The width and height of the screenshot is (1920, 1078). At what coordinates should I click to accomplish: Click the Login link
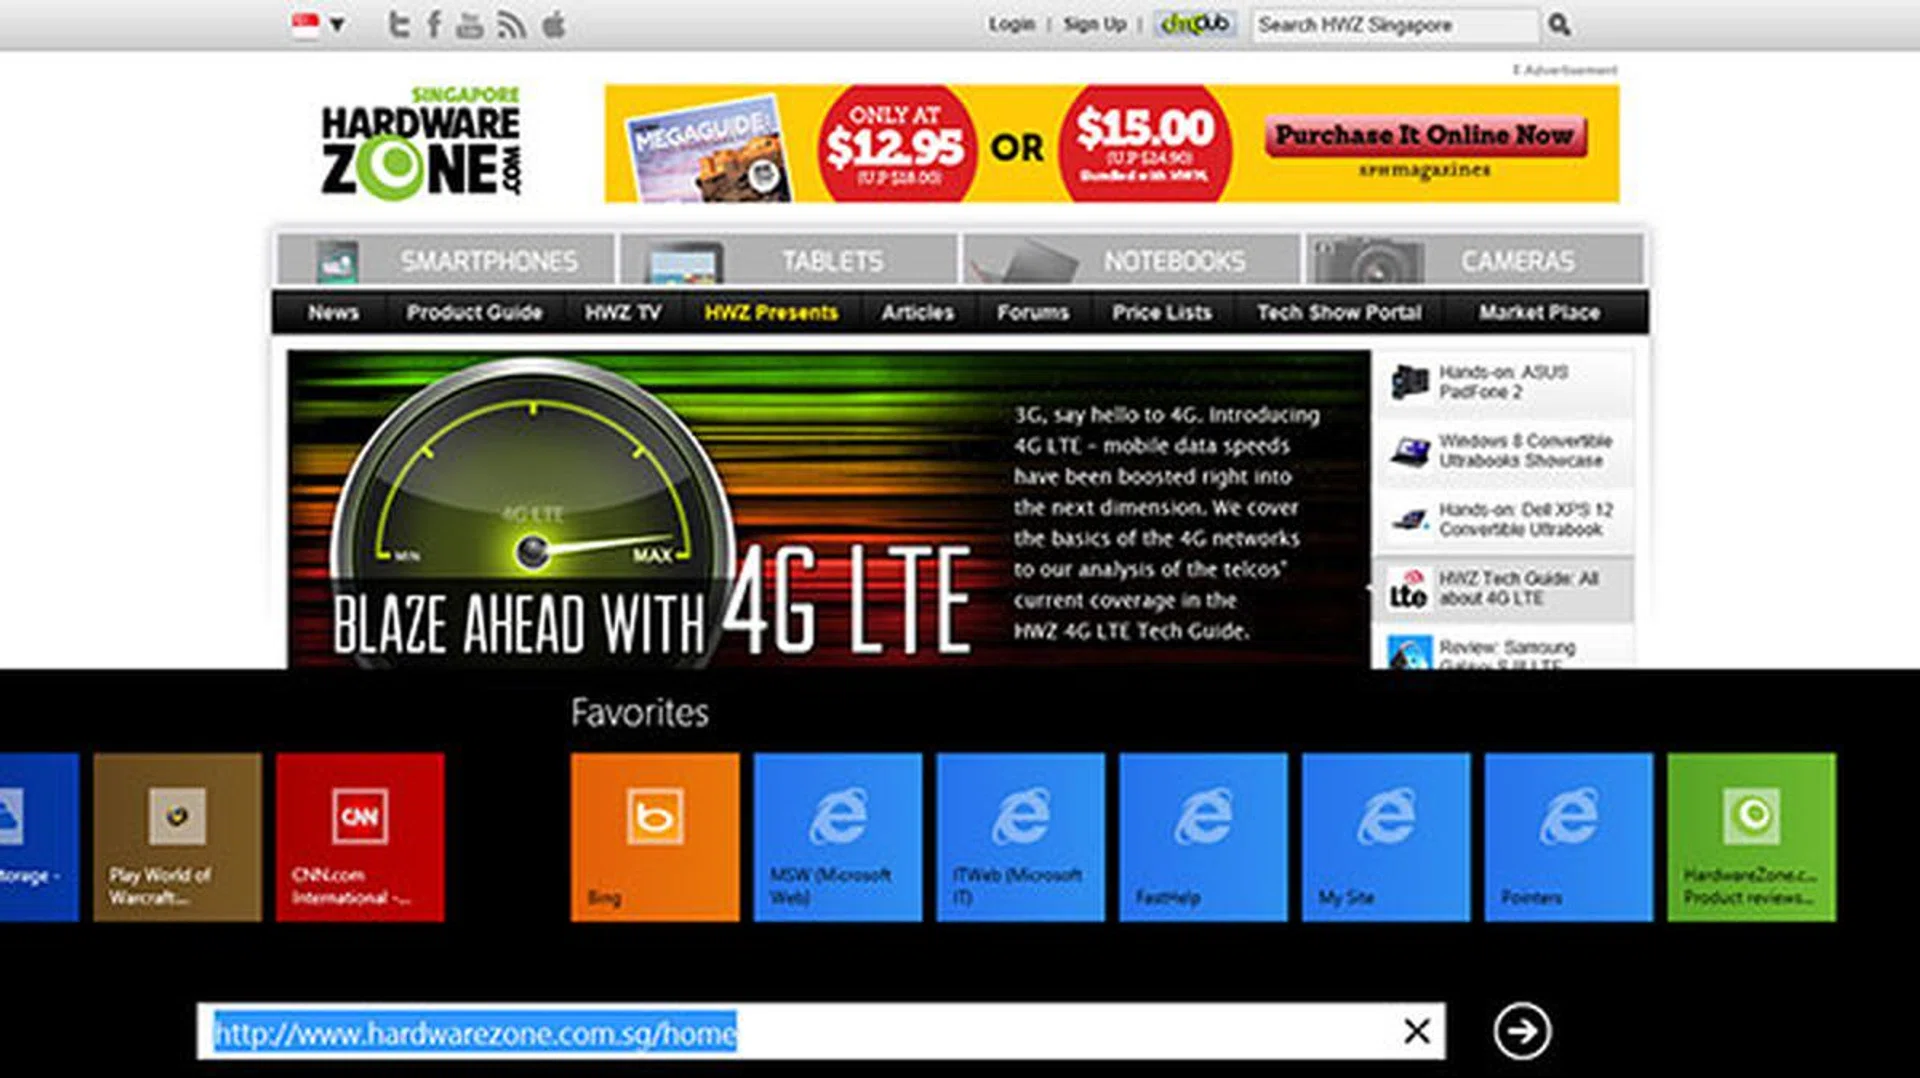(1011, 25)
